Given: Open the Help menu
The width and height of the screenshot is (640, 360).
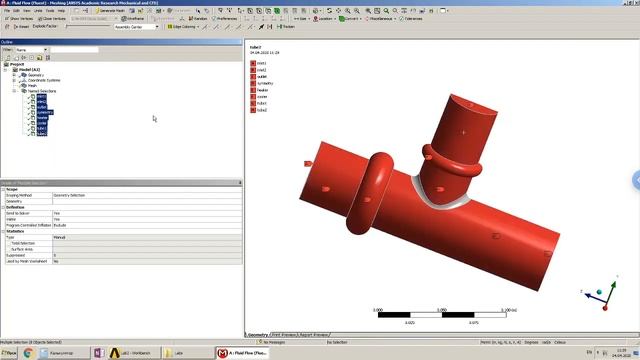Looking at the screenshot, I should tap(61, 11).
